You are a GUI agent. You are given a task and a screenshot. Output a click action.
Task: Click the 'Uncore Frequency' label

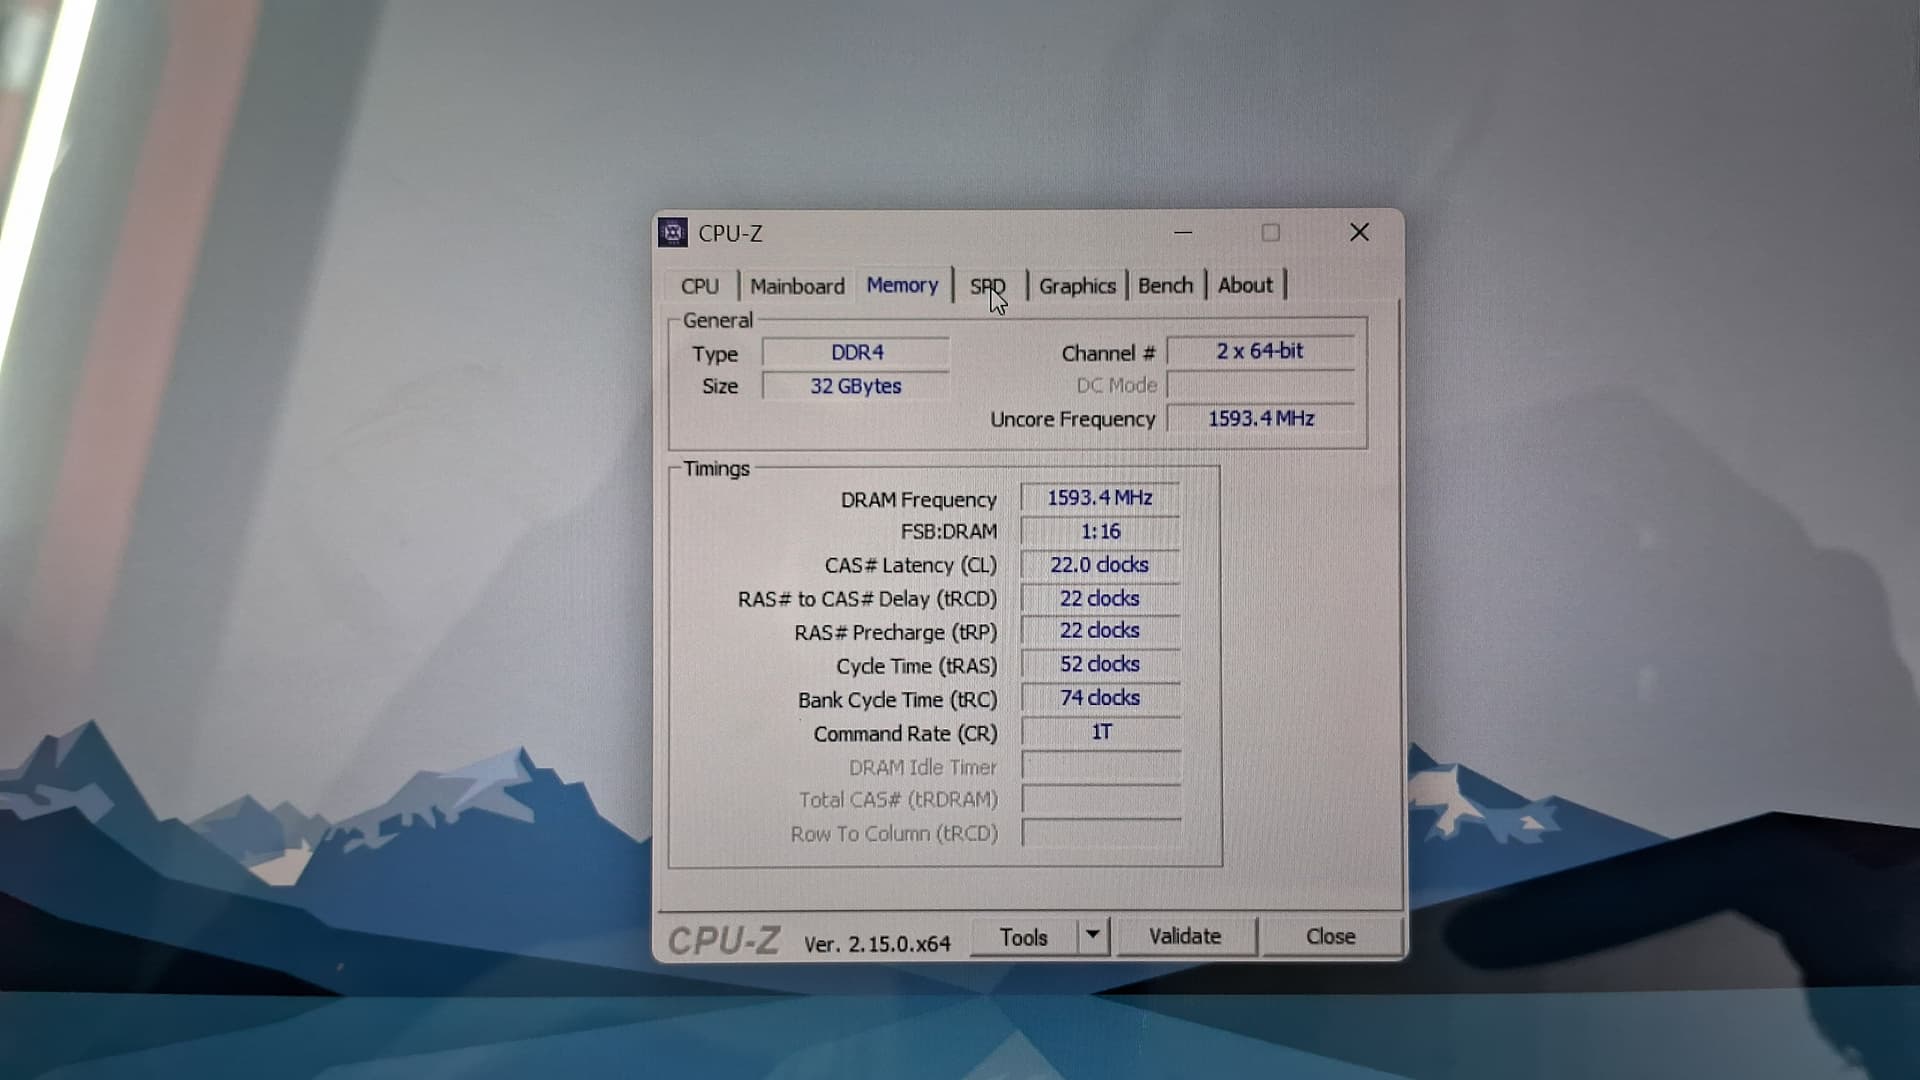[x=1072, y=420]
